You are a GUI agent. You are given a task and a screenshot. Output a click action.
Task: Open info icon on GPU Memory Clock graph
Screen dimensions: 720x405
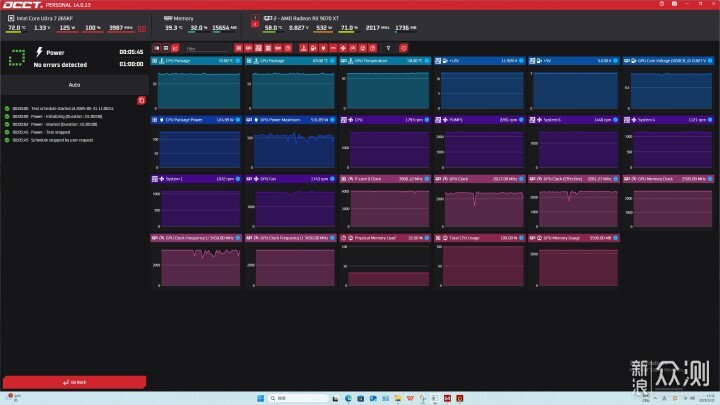tap(710, 179)
